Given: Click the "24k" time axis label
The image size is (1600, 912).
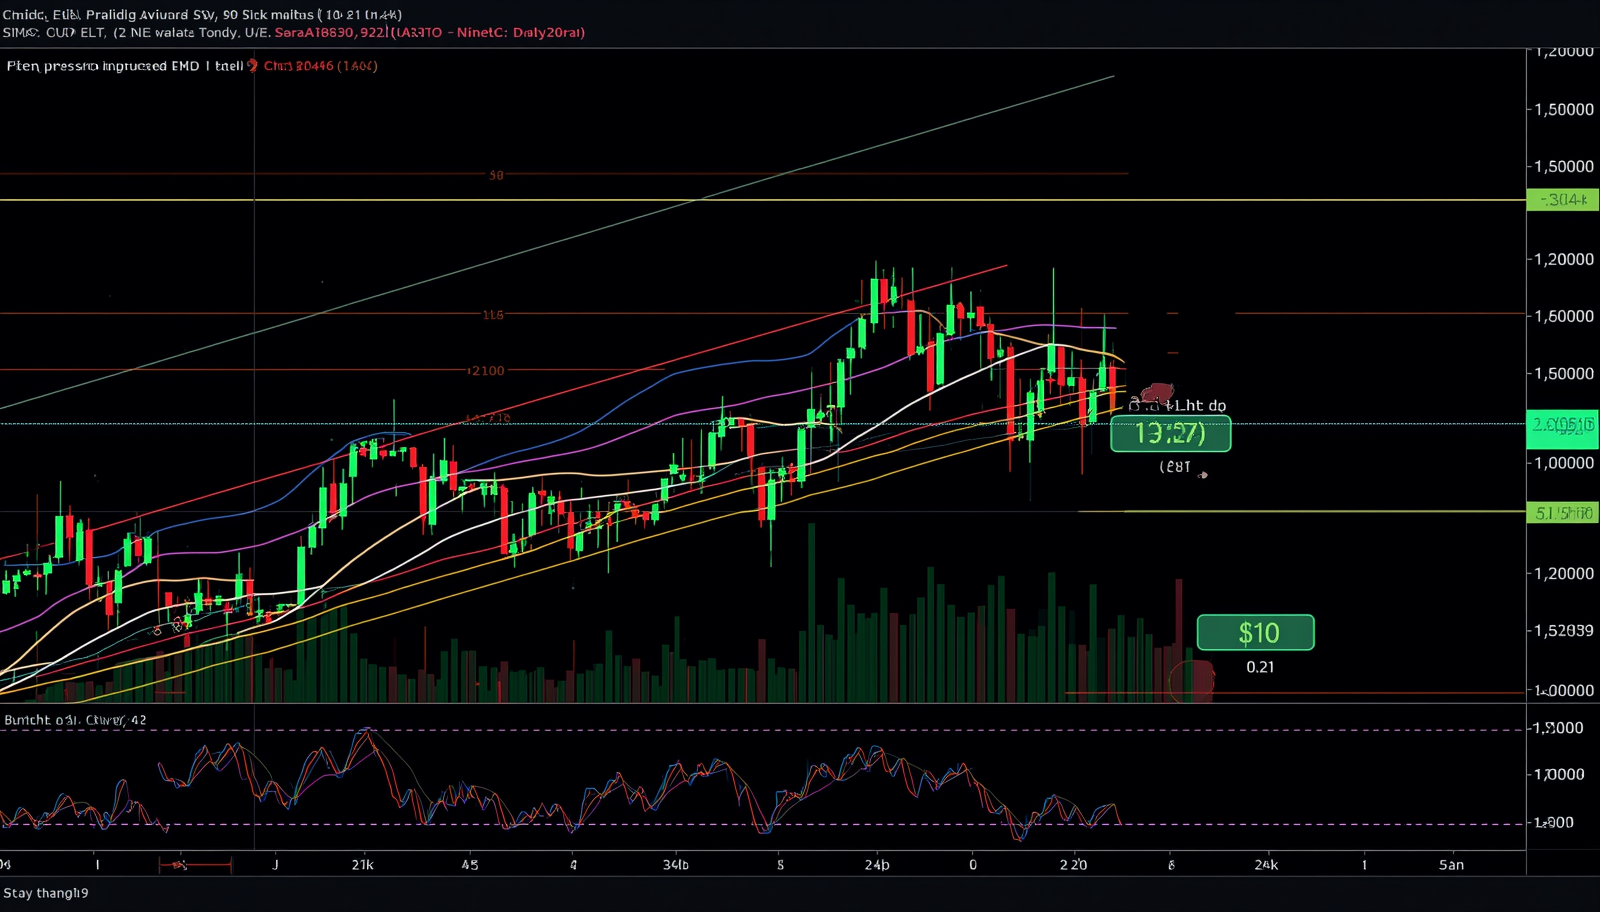Looking at the screenshot, I should (1266, 865).
